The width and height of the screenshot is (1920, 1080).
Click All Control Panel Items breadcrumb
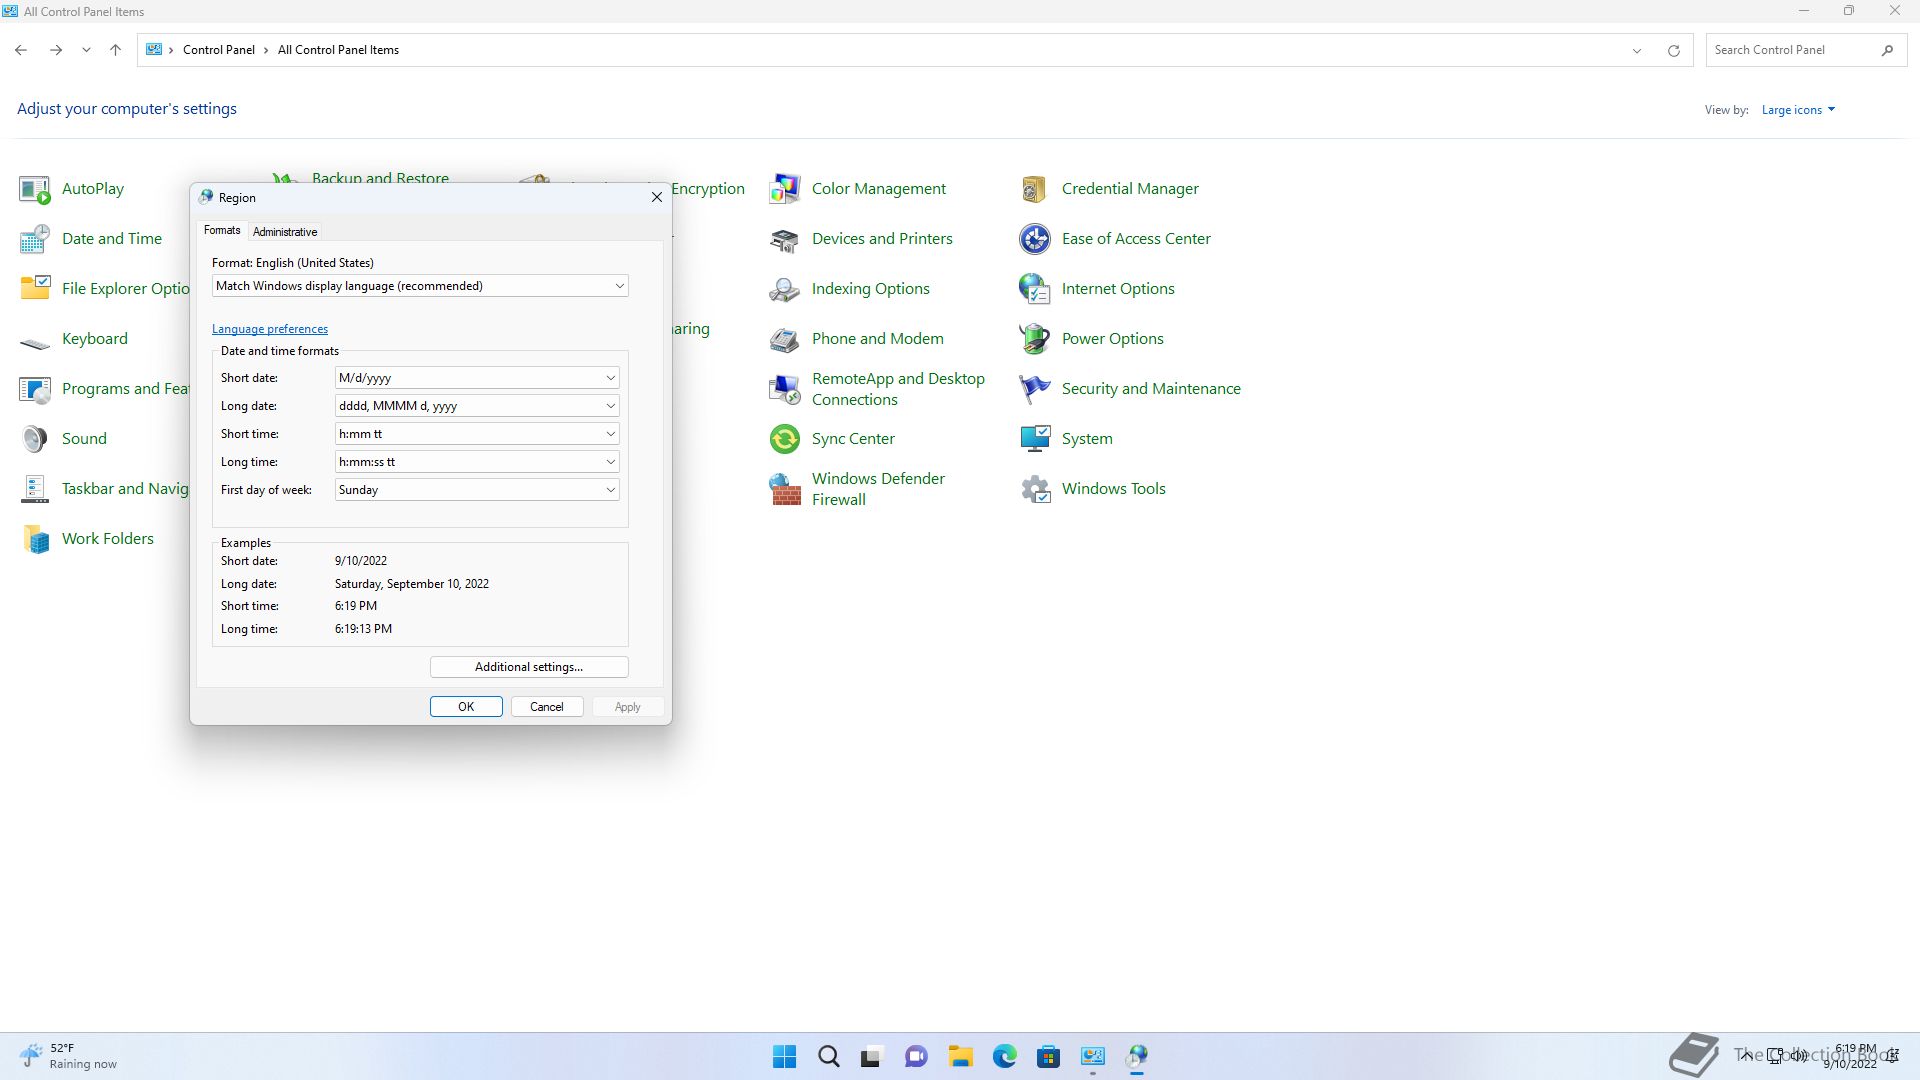[x=338, y=50]
